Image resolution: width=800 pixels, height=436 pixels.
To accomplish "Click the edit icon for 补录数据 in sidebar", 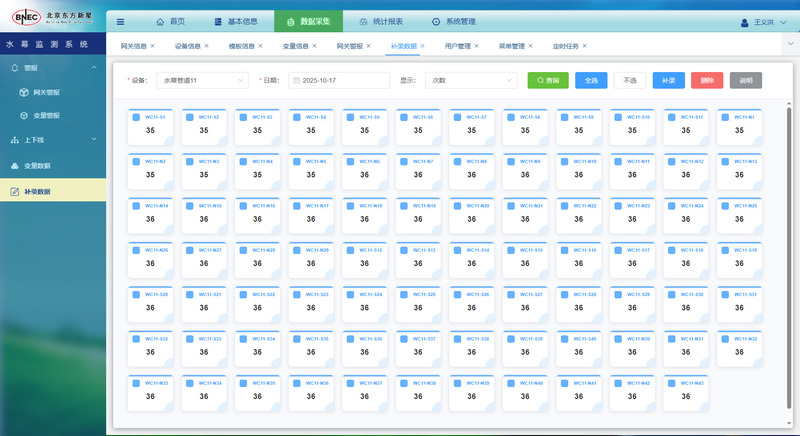I will tap(15, 191).
